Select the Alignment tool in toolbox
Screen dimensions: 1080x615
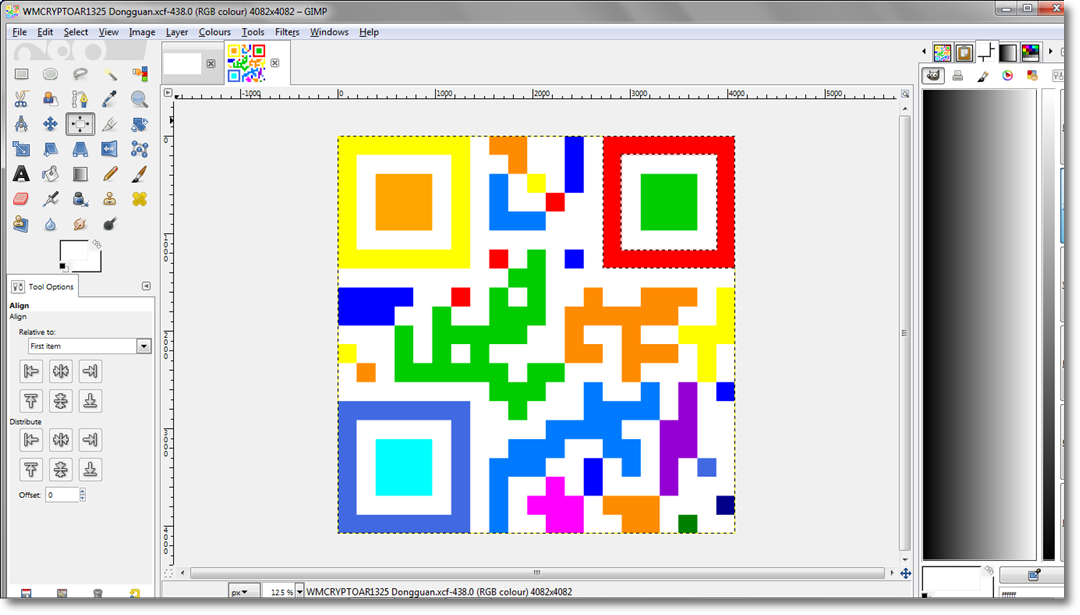click(x=80, y=124)
